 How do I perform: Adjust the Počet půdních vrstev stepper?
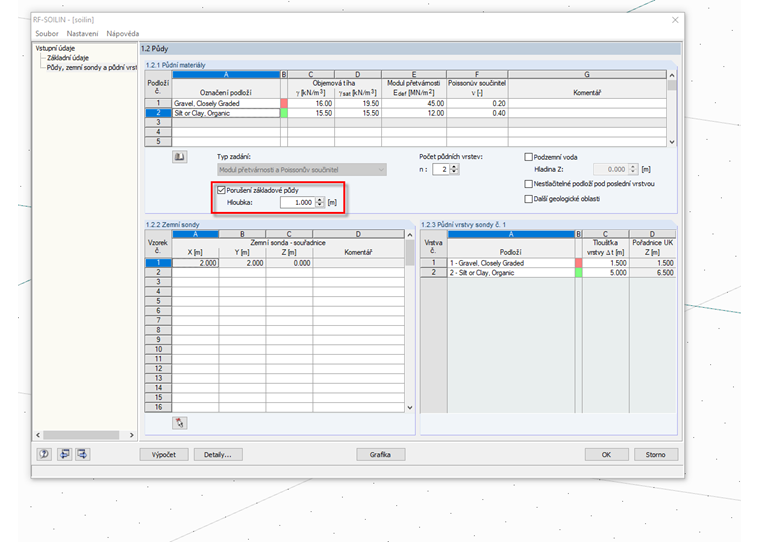(454, 169)
